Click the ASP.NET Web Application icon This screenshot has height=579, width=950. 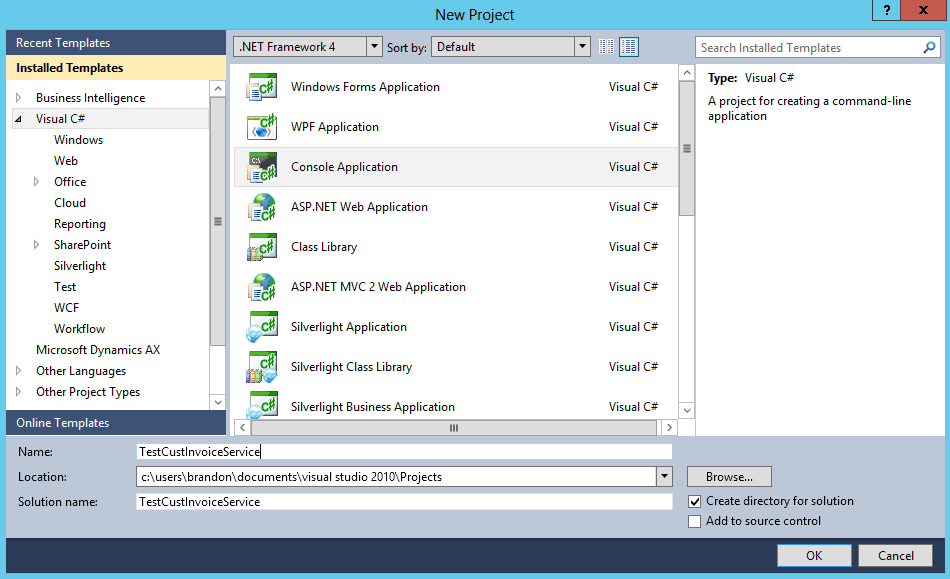(262, 207)
